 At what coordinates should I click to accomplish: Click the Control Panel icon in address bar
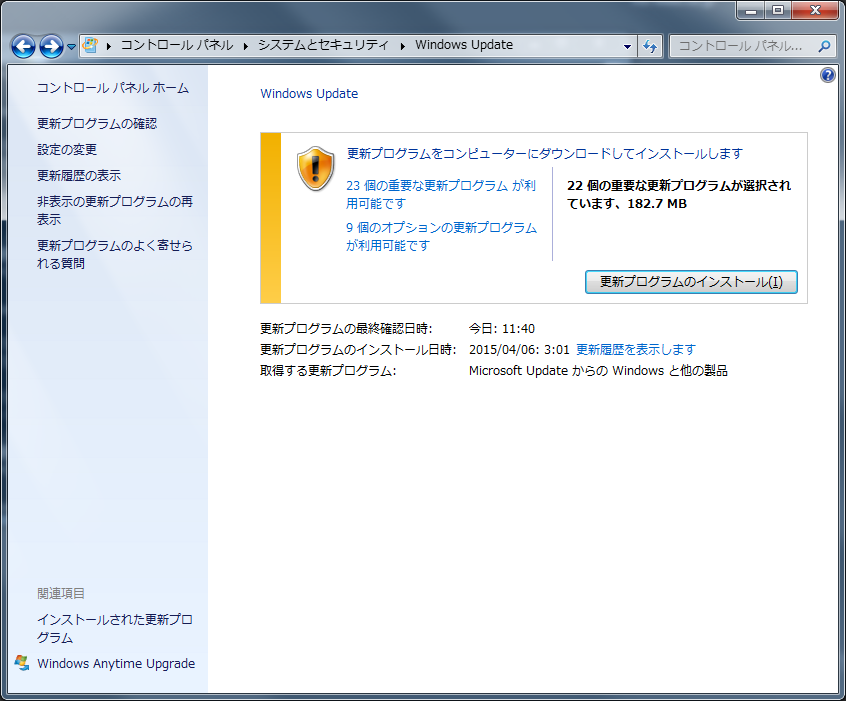click(x=91, y=45)
